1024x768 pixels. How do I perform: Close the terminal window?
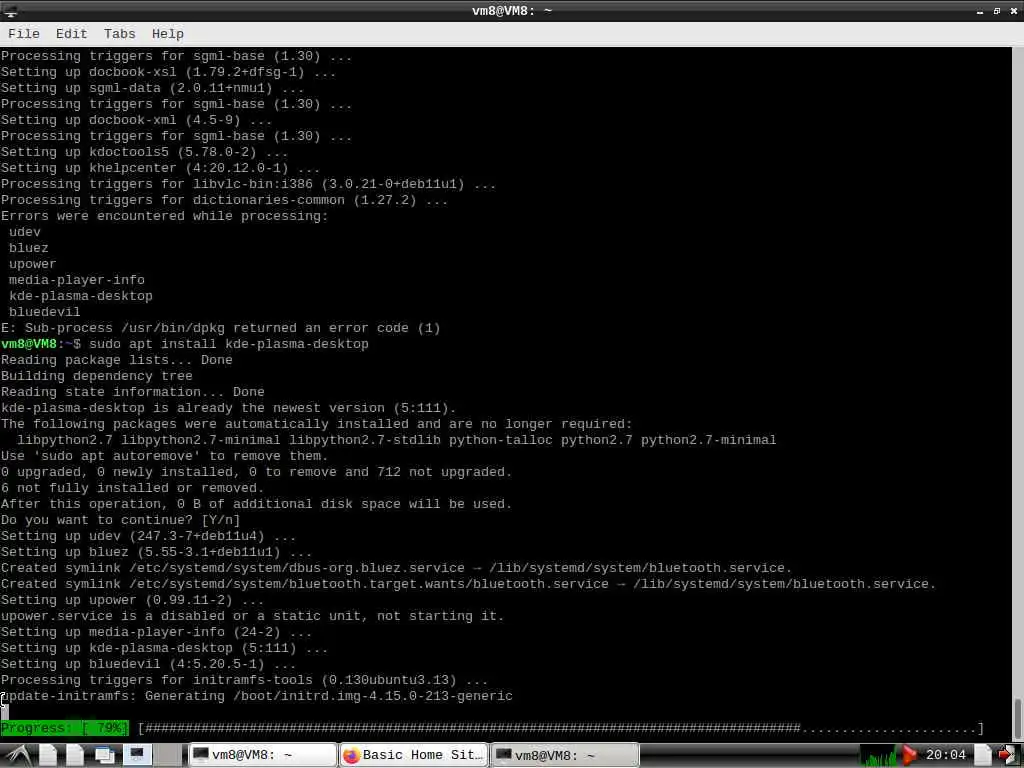[x=1013, y=11]
